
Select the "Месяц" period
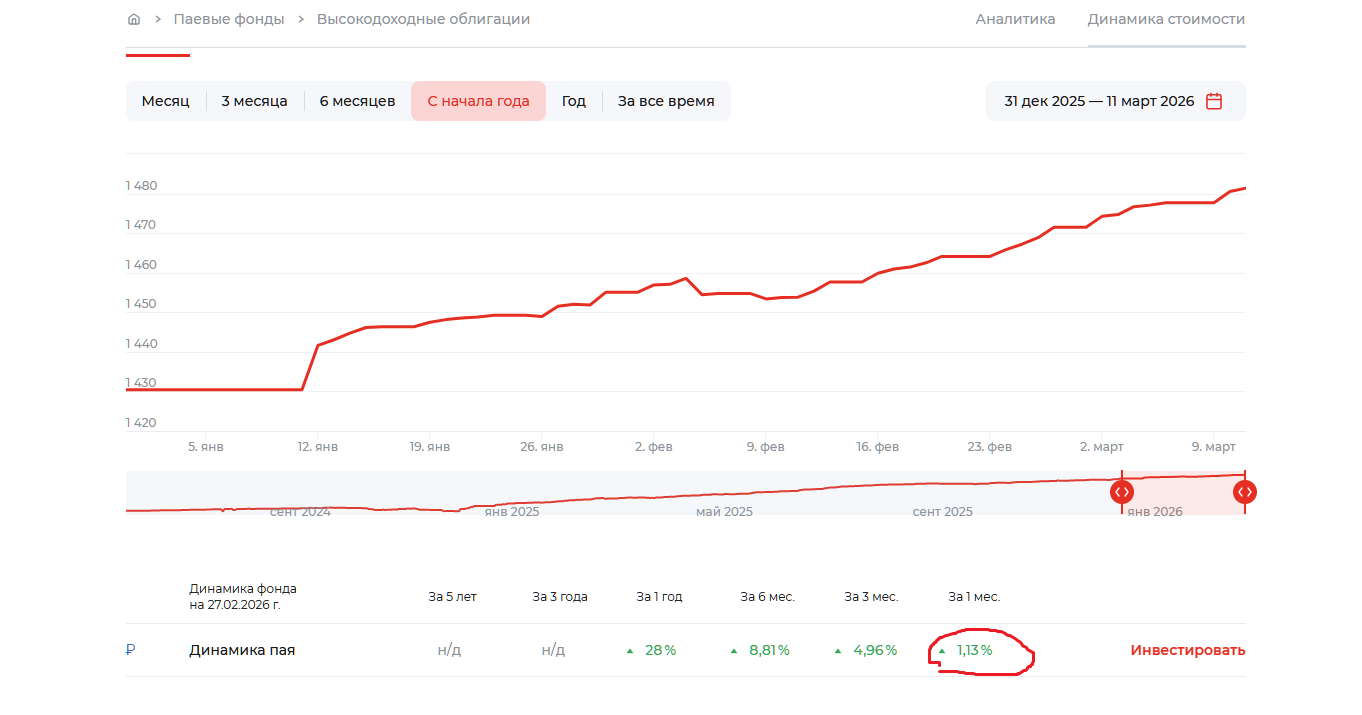tap(165, 101)
